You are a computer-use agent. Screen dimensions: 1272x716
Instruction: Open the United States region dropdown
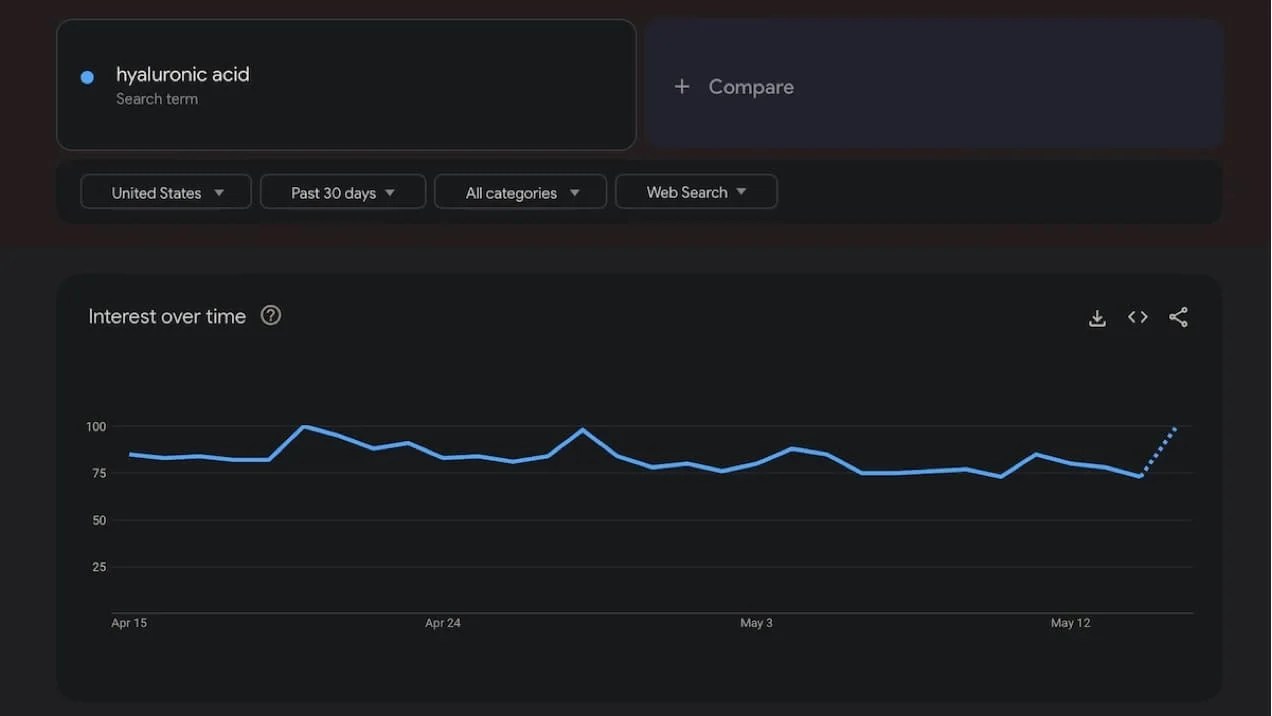coord(166,192)
